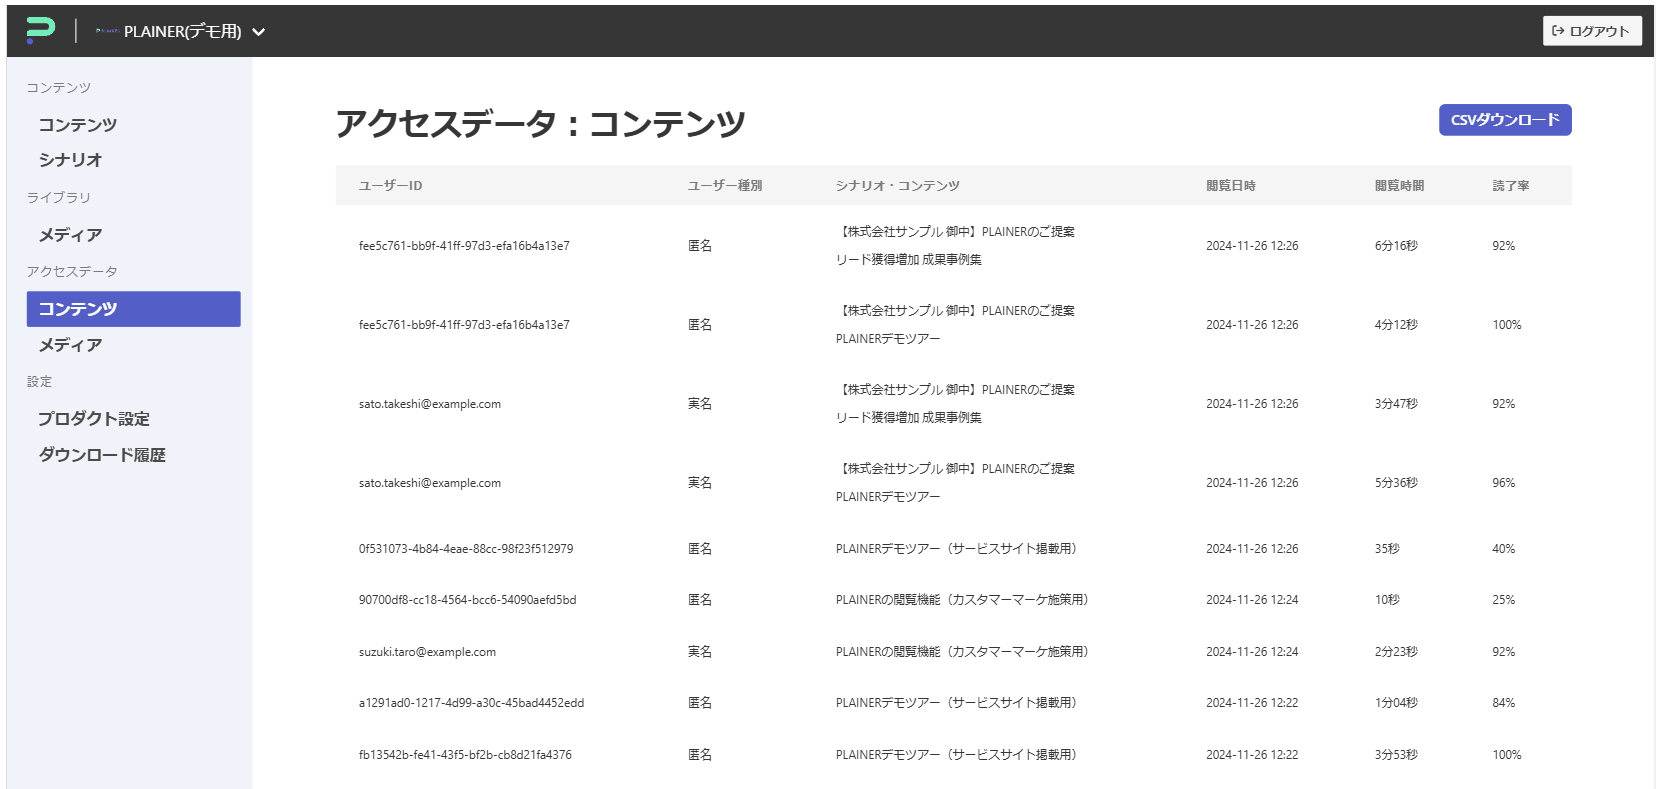Open the シナリオ sidebar item
Viewport: 1656px width, 789px height.
70,160
